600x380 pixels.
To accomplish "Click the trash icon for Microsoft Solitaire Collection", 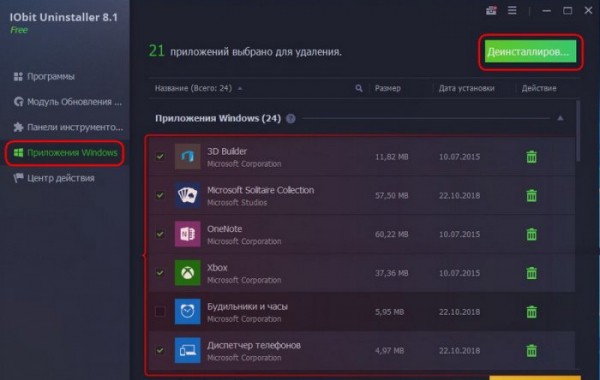I will [532, 196].
